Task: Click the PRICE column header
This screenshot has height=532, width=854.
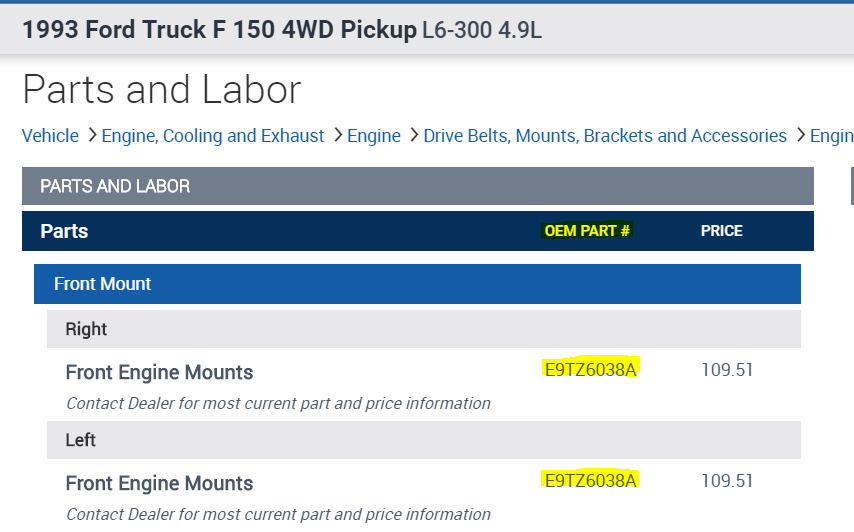Action: tap(721, 231)
